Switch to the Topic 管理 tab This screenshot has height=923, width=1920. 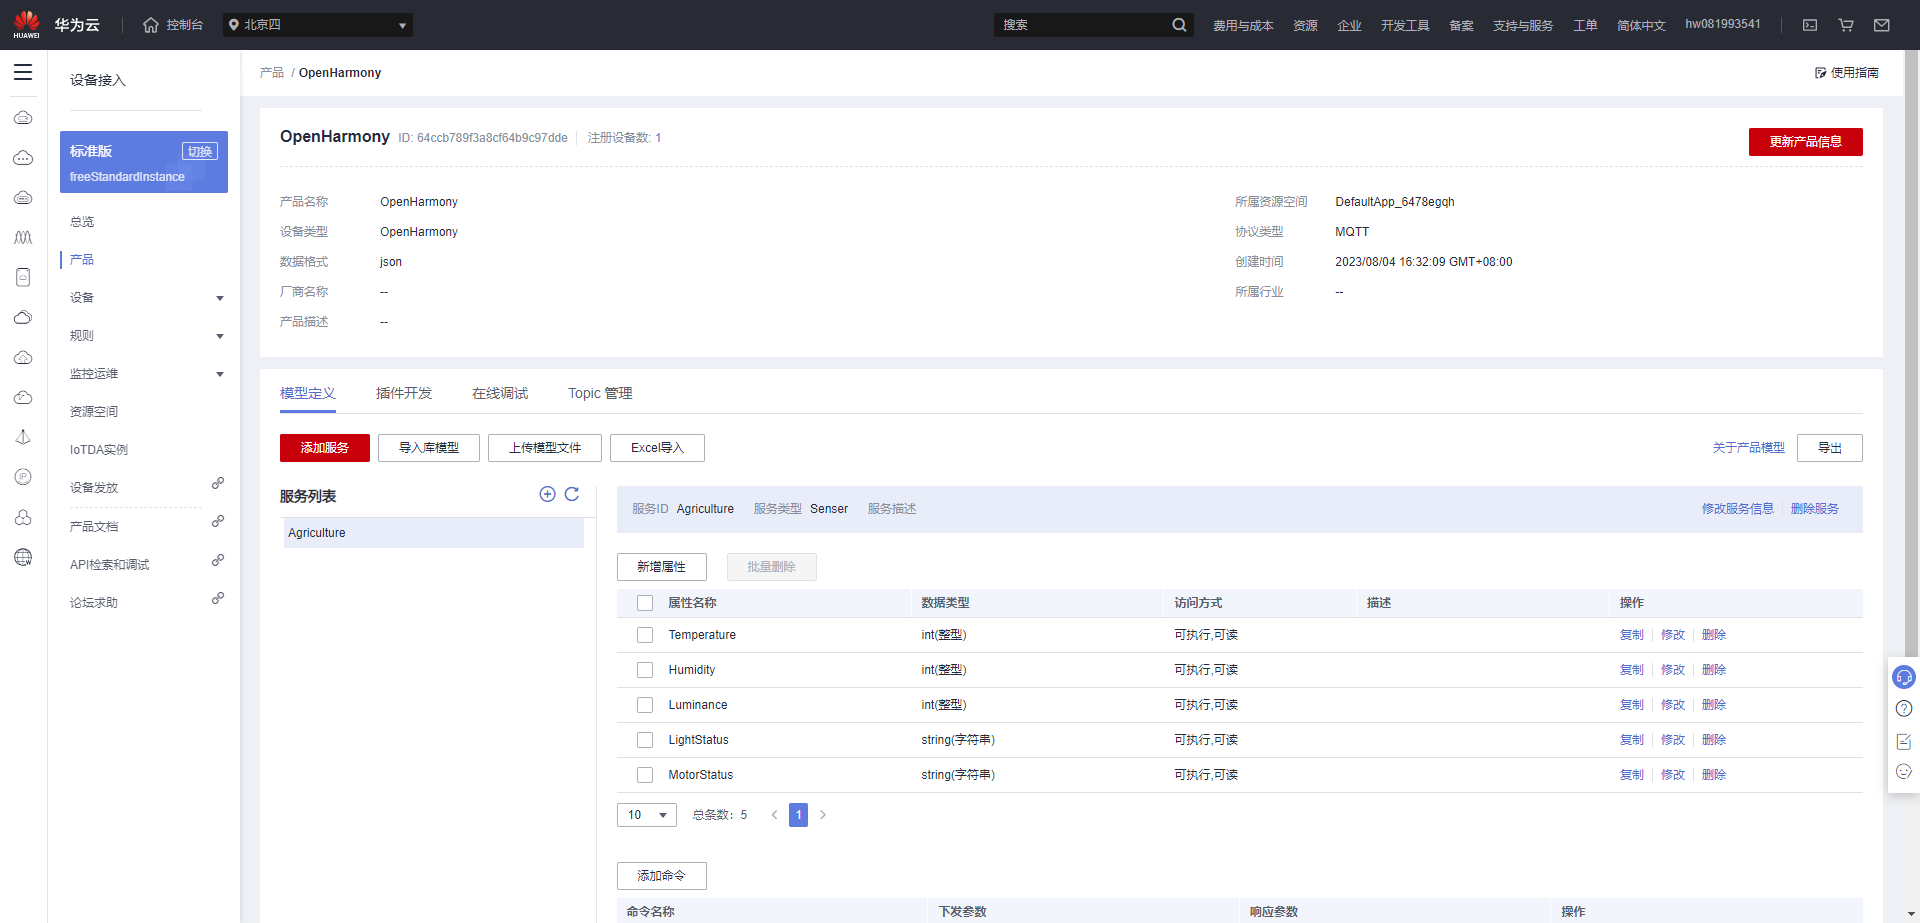pos(600,393)
